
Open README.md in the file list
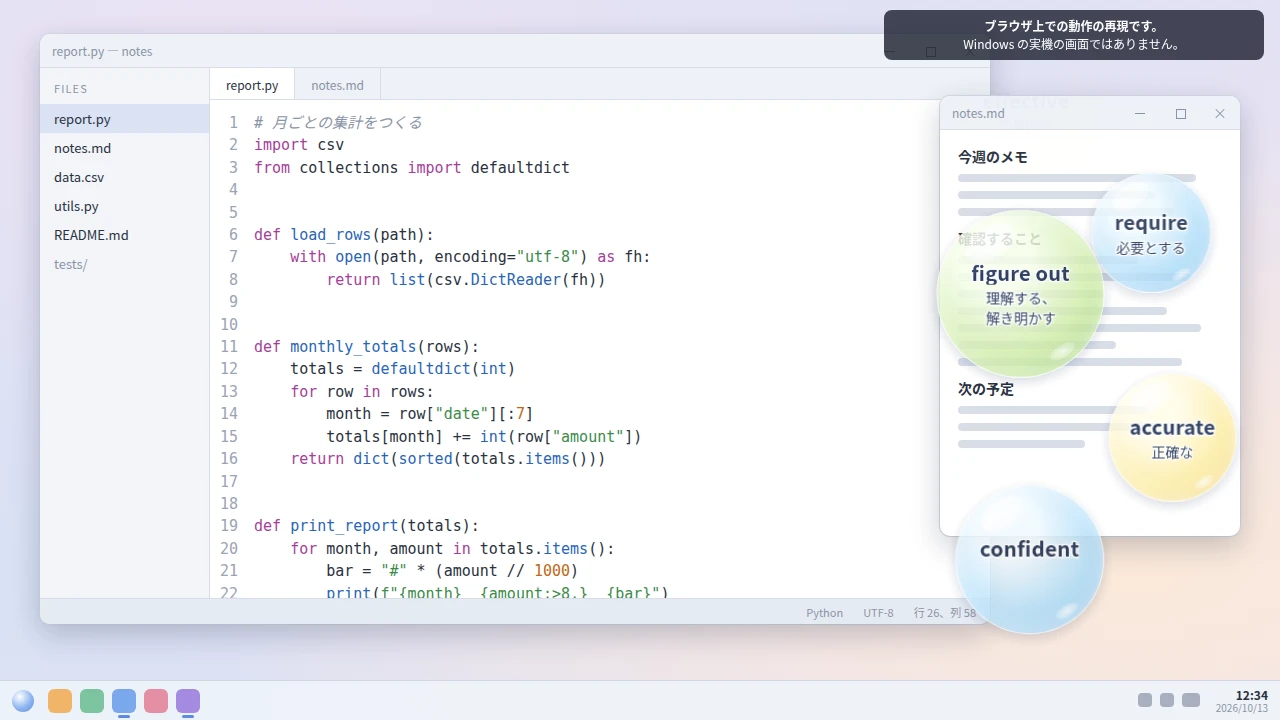coord(125,235)
